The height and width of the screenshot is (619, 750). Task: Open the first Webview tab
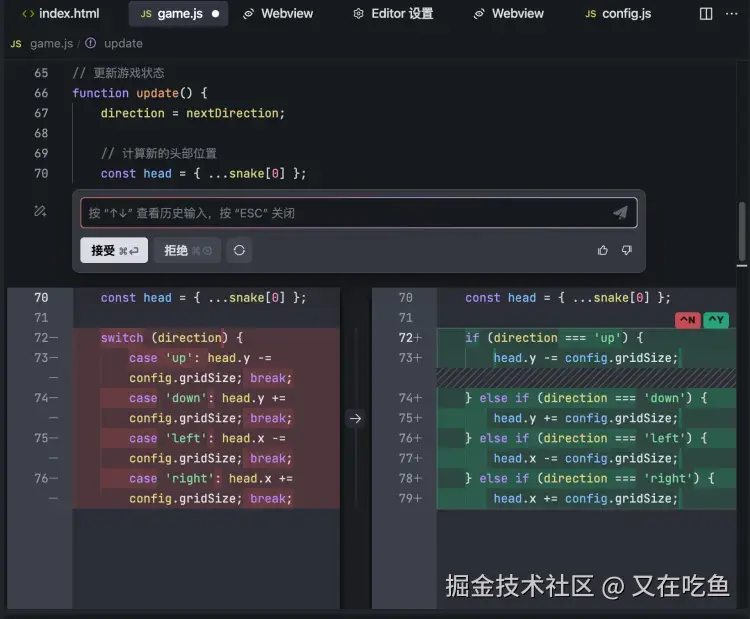click(277, 13)
